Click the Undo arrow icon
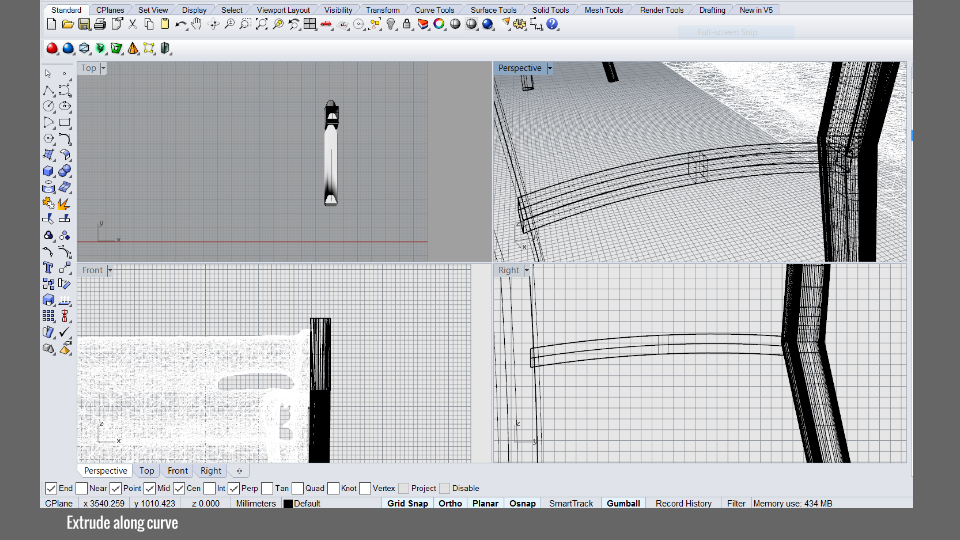This screenshot has height=540, width=960. [x=180, y=24]
